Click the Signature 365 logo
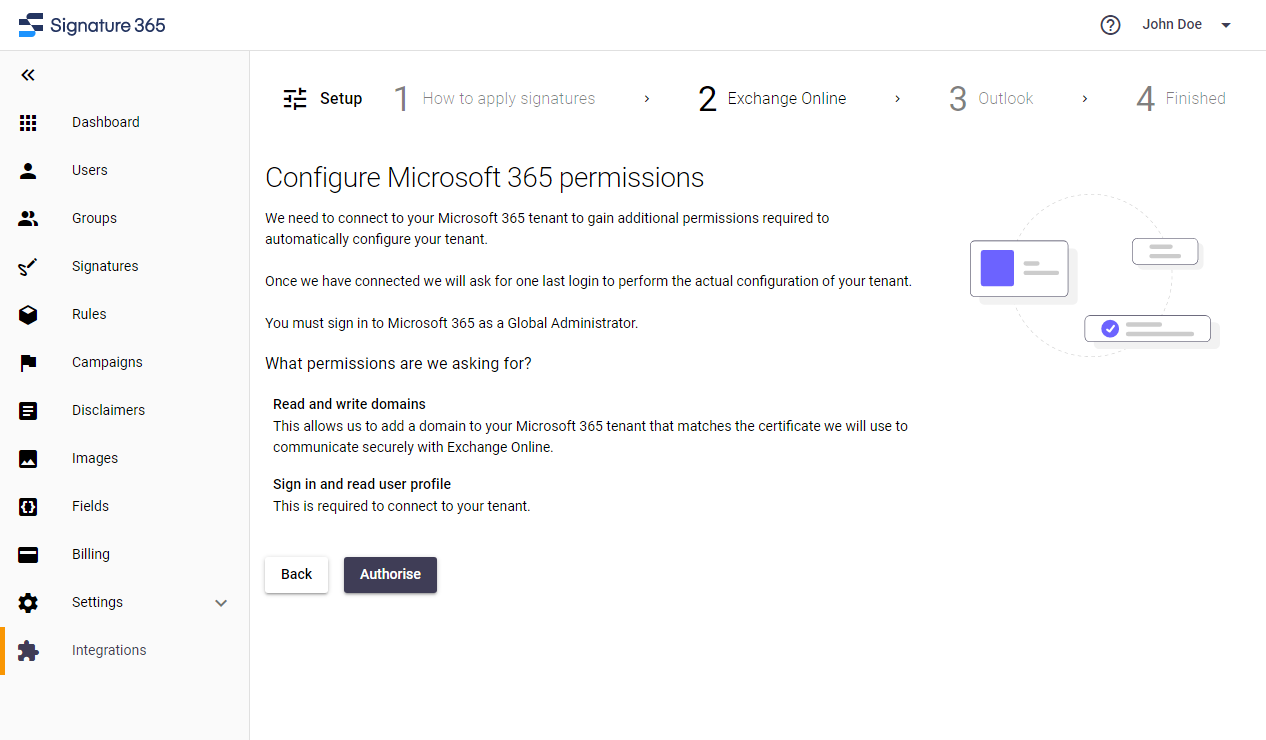 92,25
